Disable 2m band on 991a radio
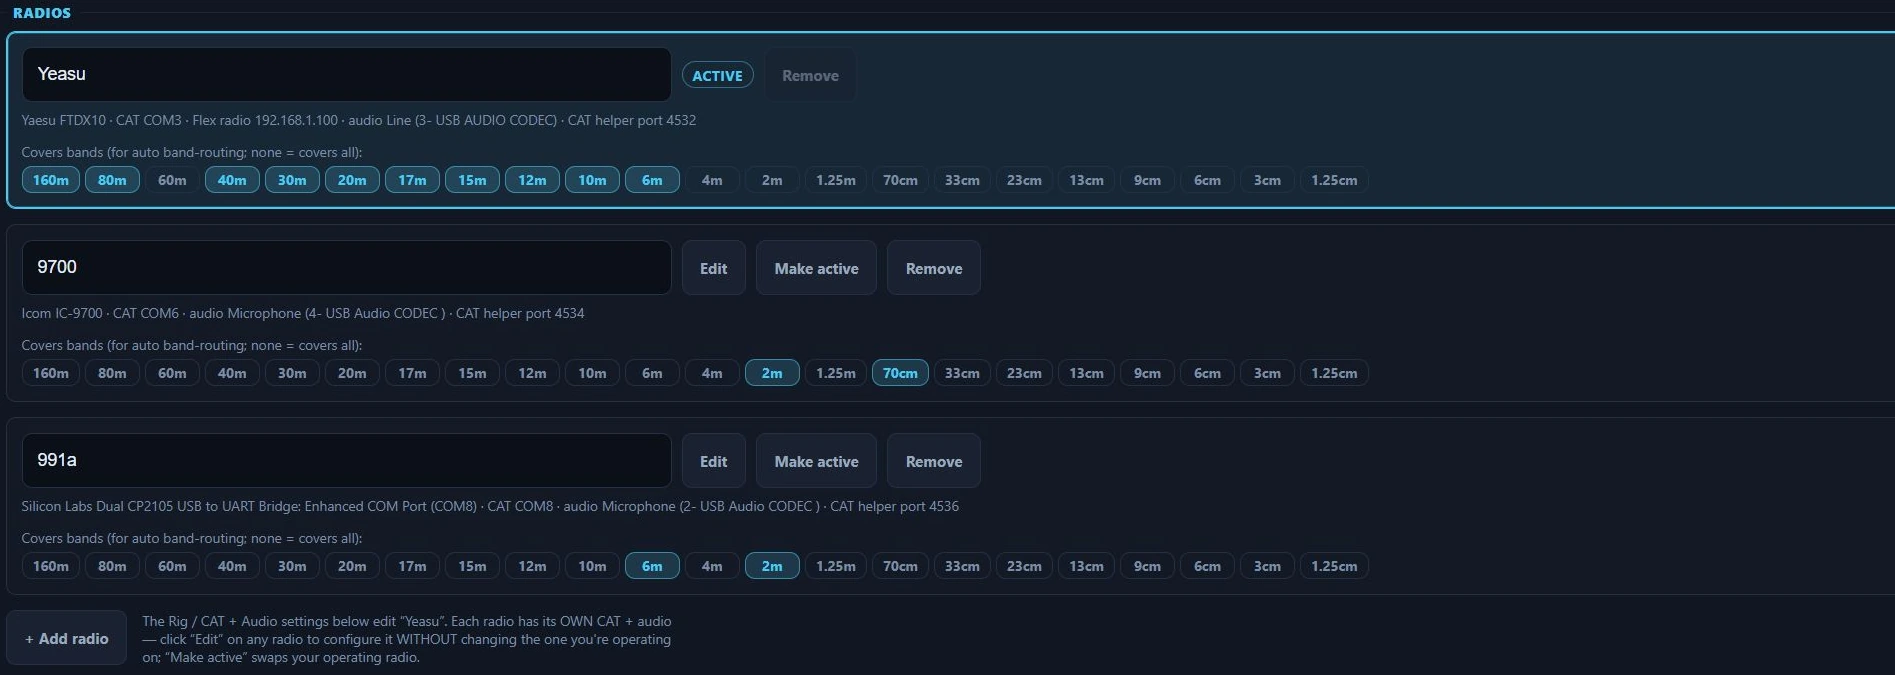This screenshot has width=1895, height=675. 772,566
